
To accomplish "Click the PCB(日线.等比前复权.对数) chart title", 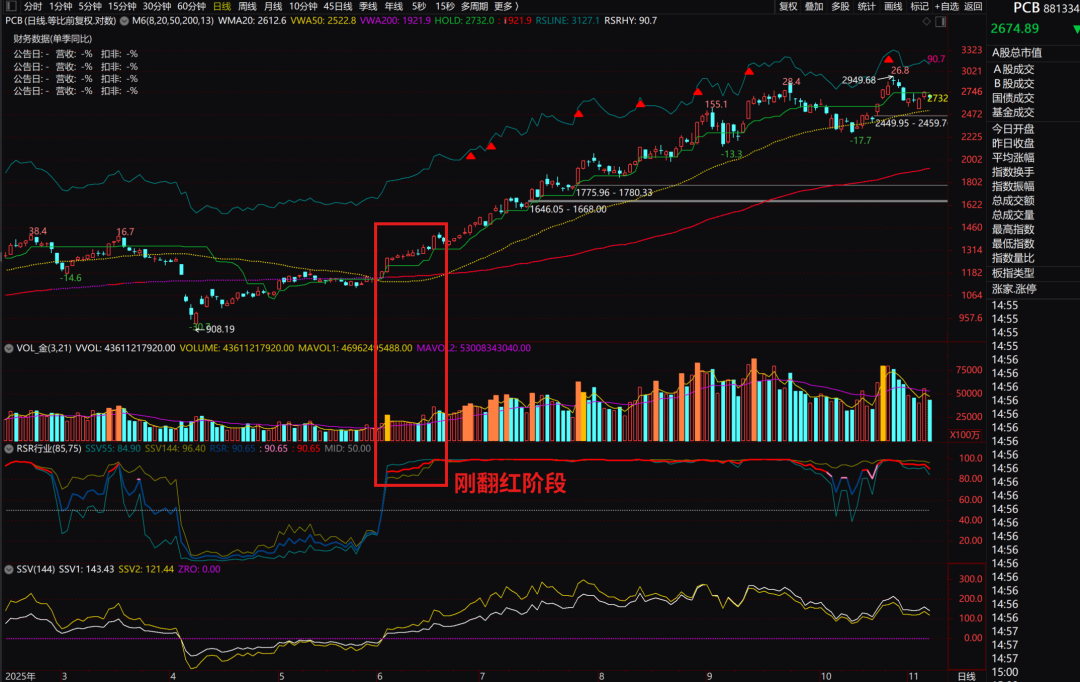I will (61, 21).
